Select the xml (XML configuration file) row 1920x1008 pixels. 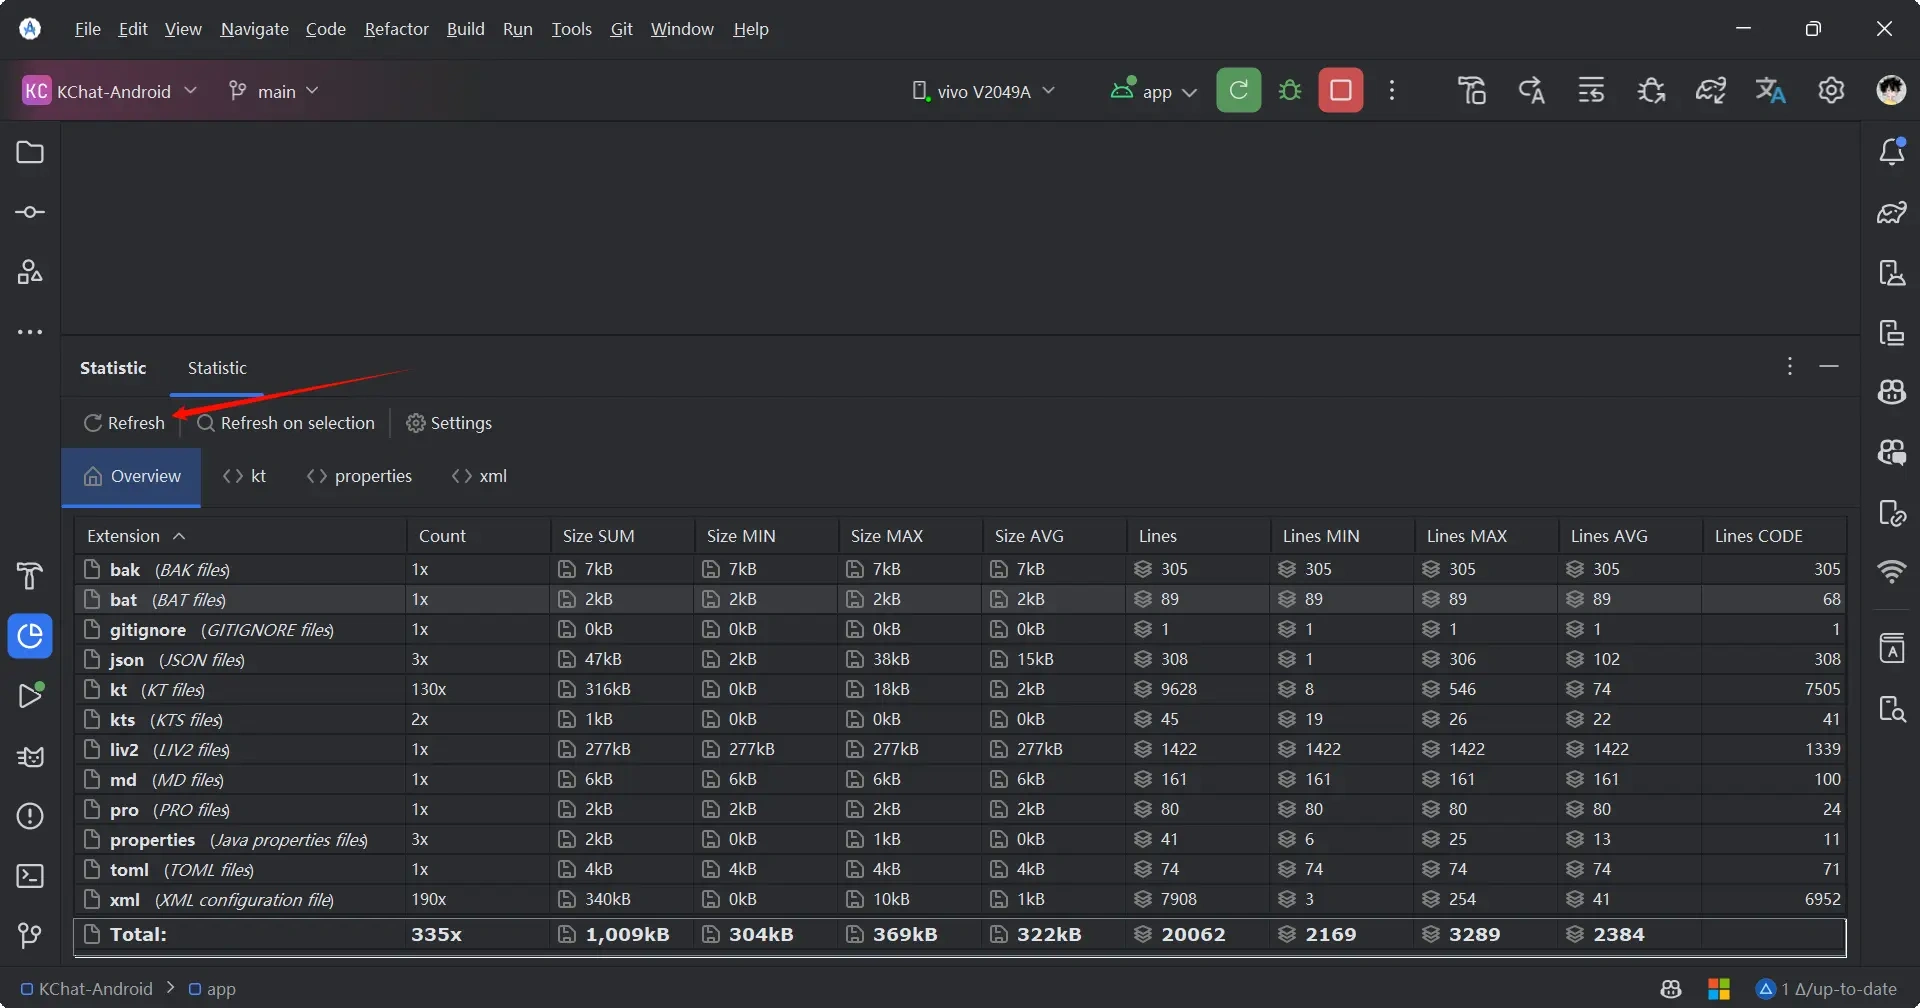pos(960,899)
